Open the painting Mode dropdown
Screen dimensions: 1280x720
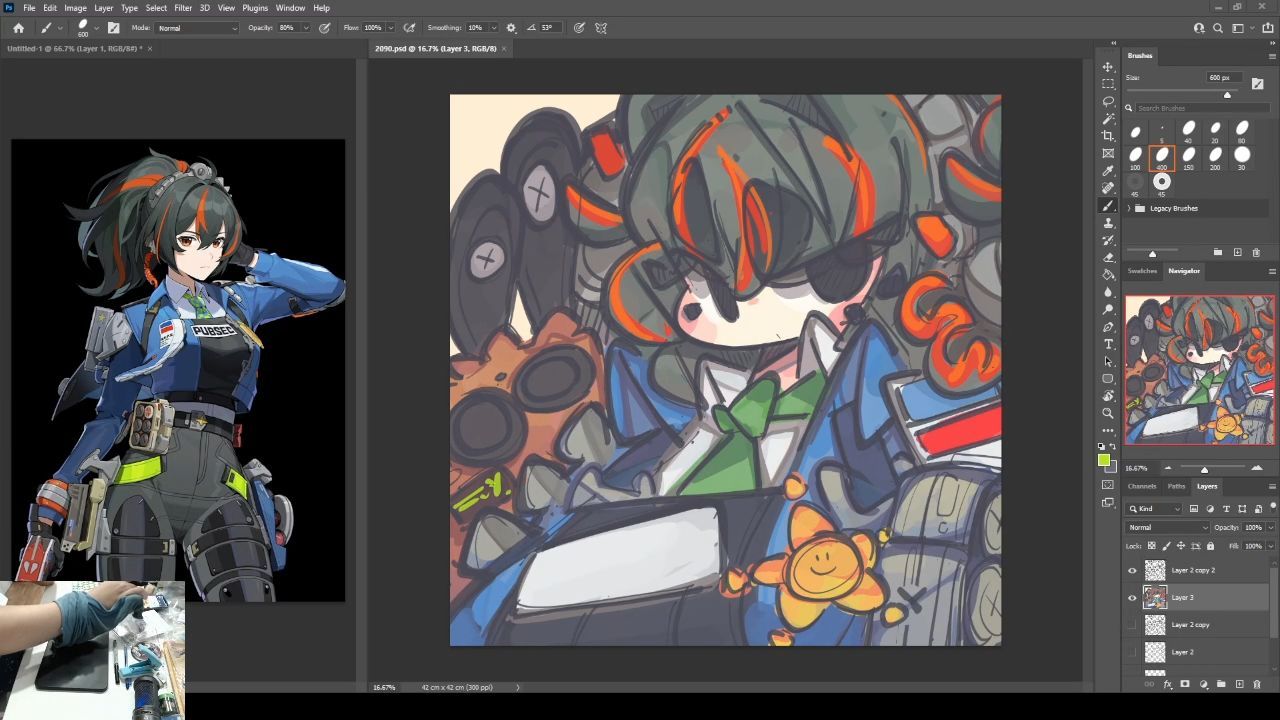point(198,28)
